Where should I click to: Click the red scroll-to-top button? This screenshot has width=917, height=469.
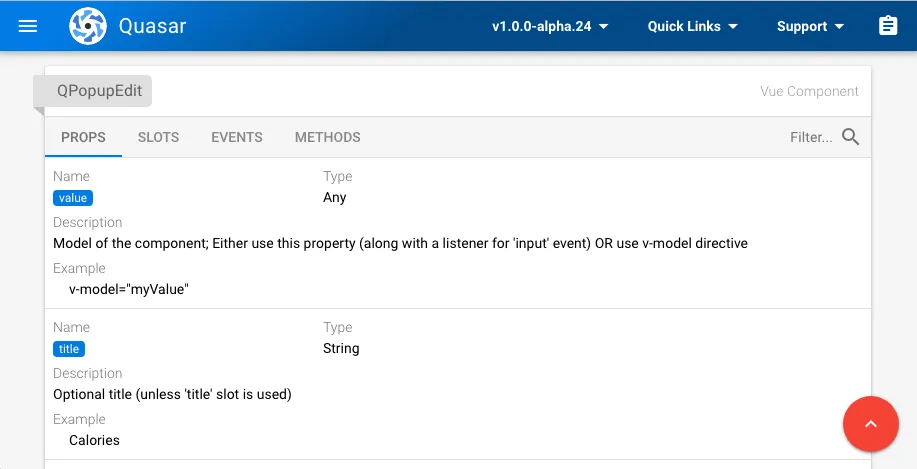tap(871, 424)
